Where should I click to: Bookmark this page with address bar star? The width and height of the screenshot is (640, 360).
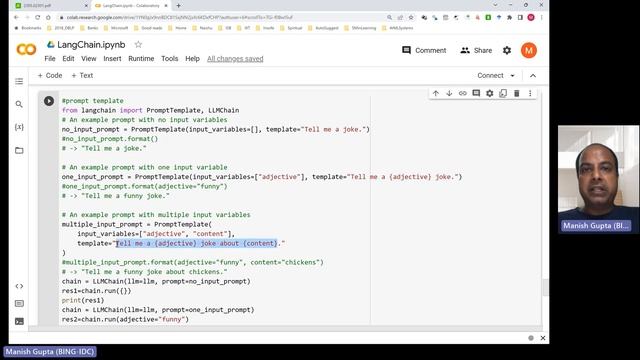[x=411, y=18]
